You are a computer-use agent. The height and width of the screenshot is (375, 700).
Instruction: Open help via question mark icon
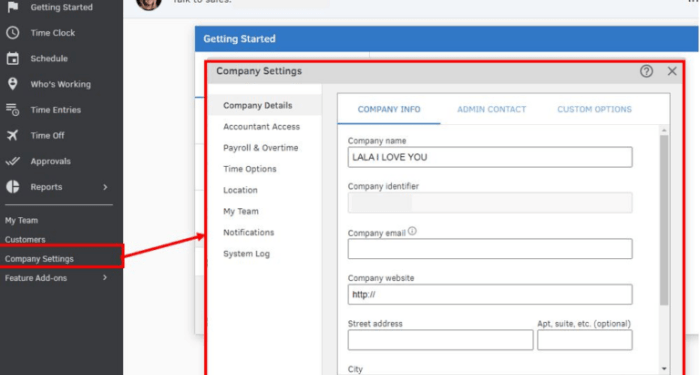click(646, 71)
